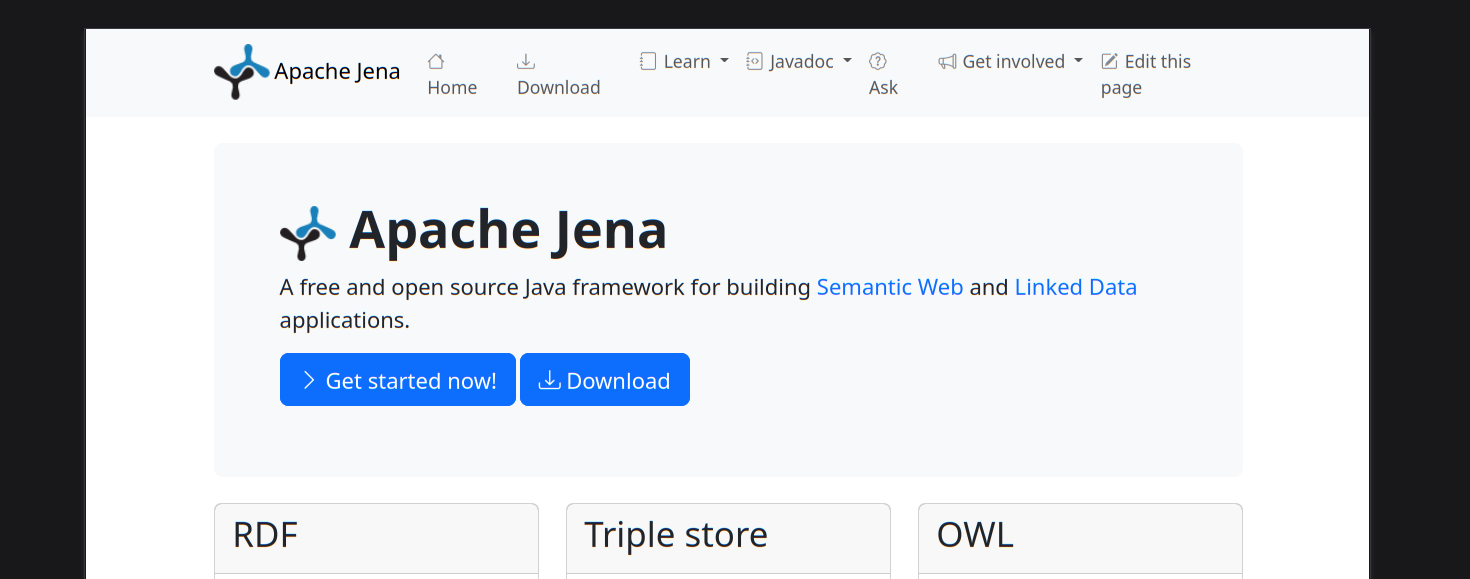Screen dimensions: 1470x579
Task: Click the Apache Jena brand text
Action: [x=337, y=71]
